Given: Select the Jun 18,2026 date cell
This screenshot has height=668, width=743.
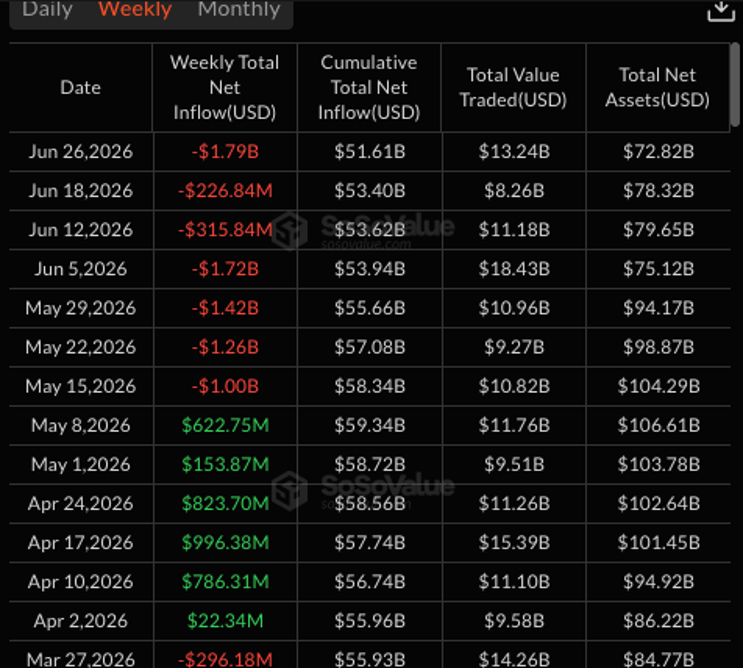Looking at the screenshot, I should point(81,191).
